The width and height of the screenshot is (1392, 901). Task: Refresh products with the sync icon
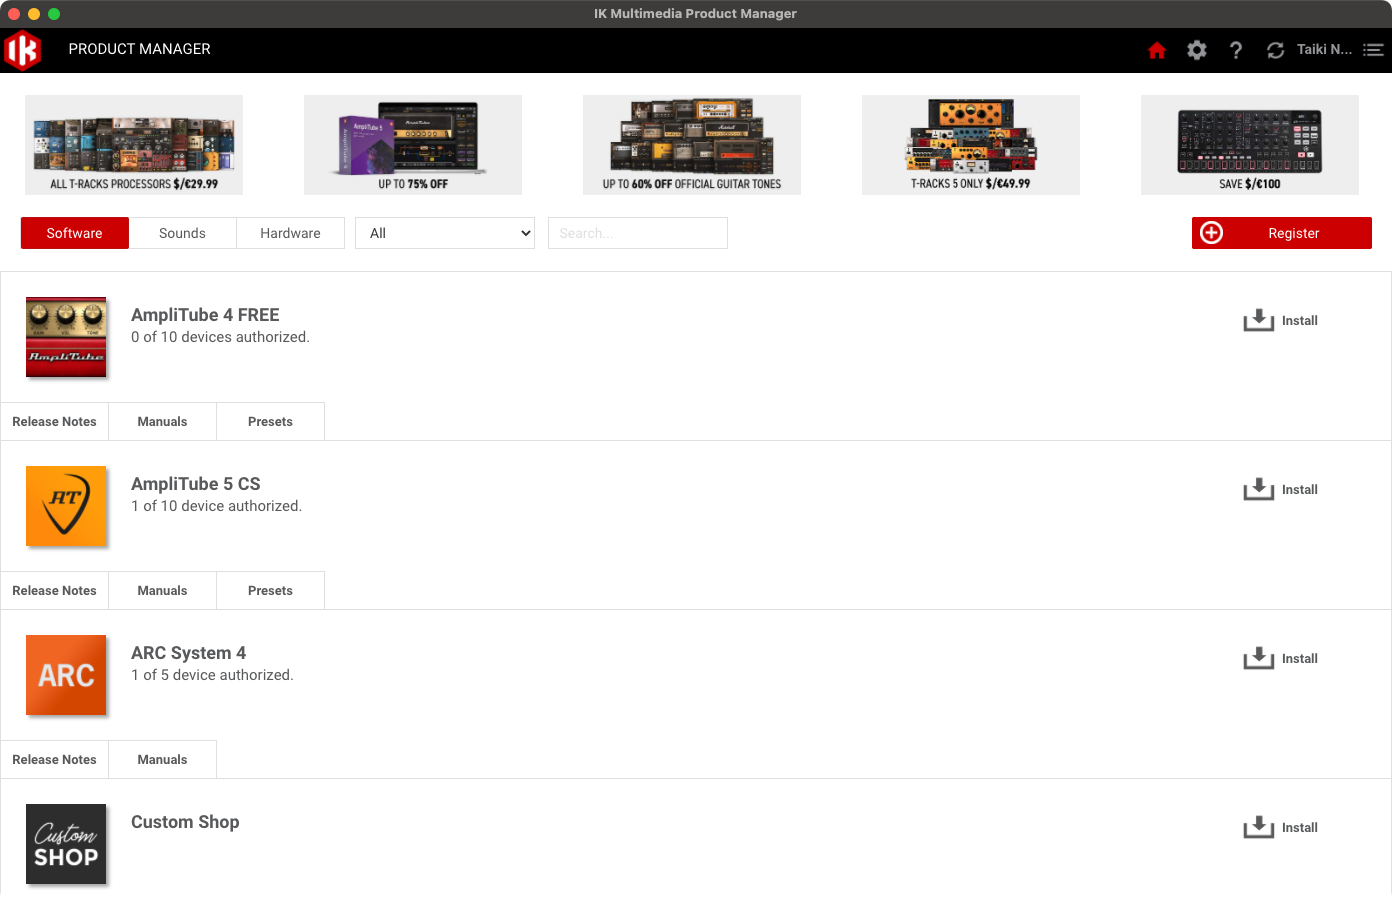[x=1275, y=50]
